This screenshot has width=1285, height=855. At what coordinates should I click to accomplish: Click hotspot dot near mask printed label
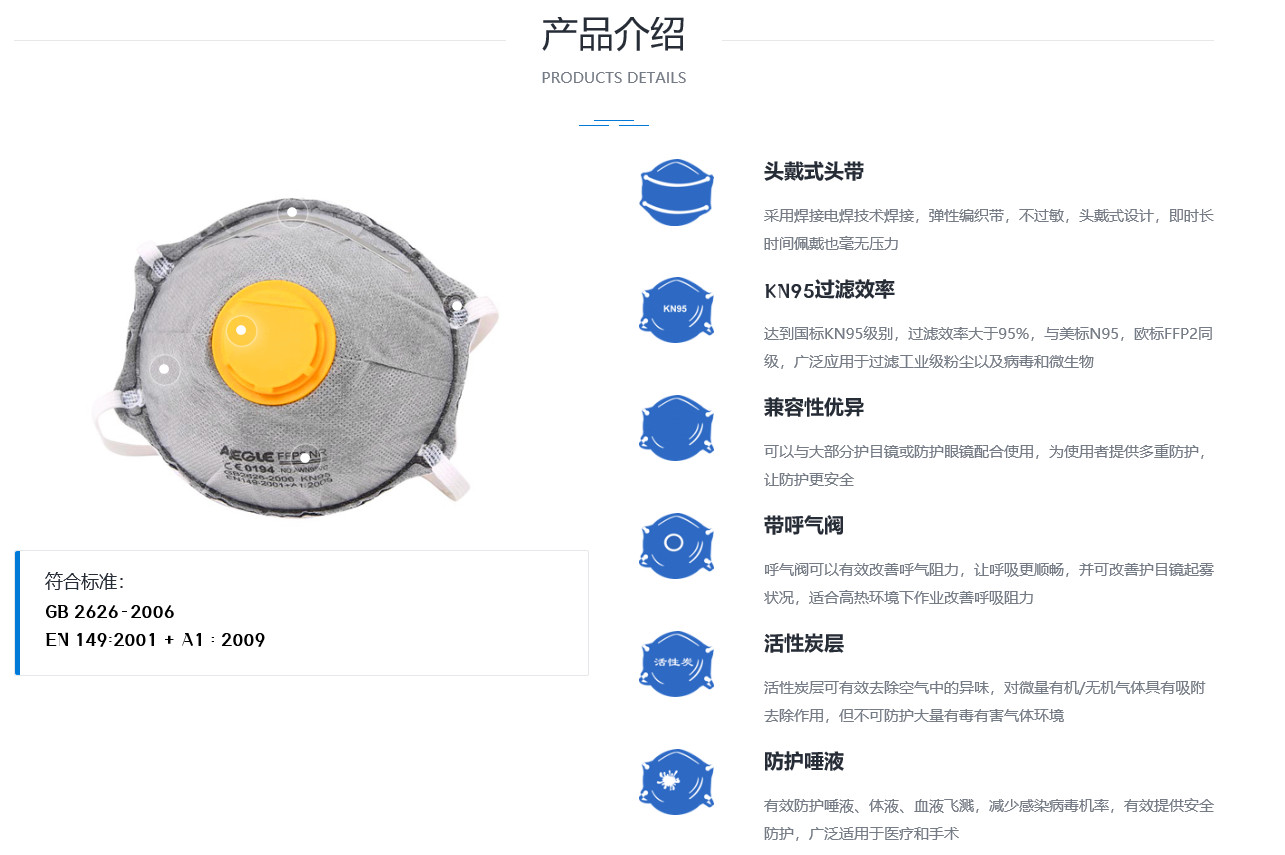305,458
